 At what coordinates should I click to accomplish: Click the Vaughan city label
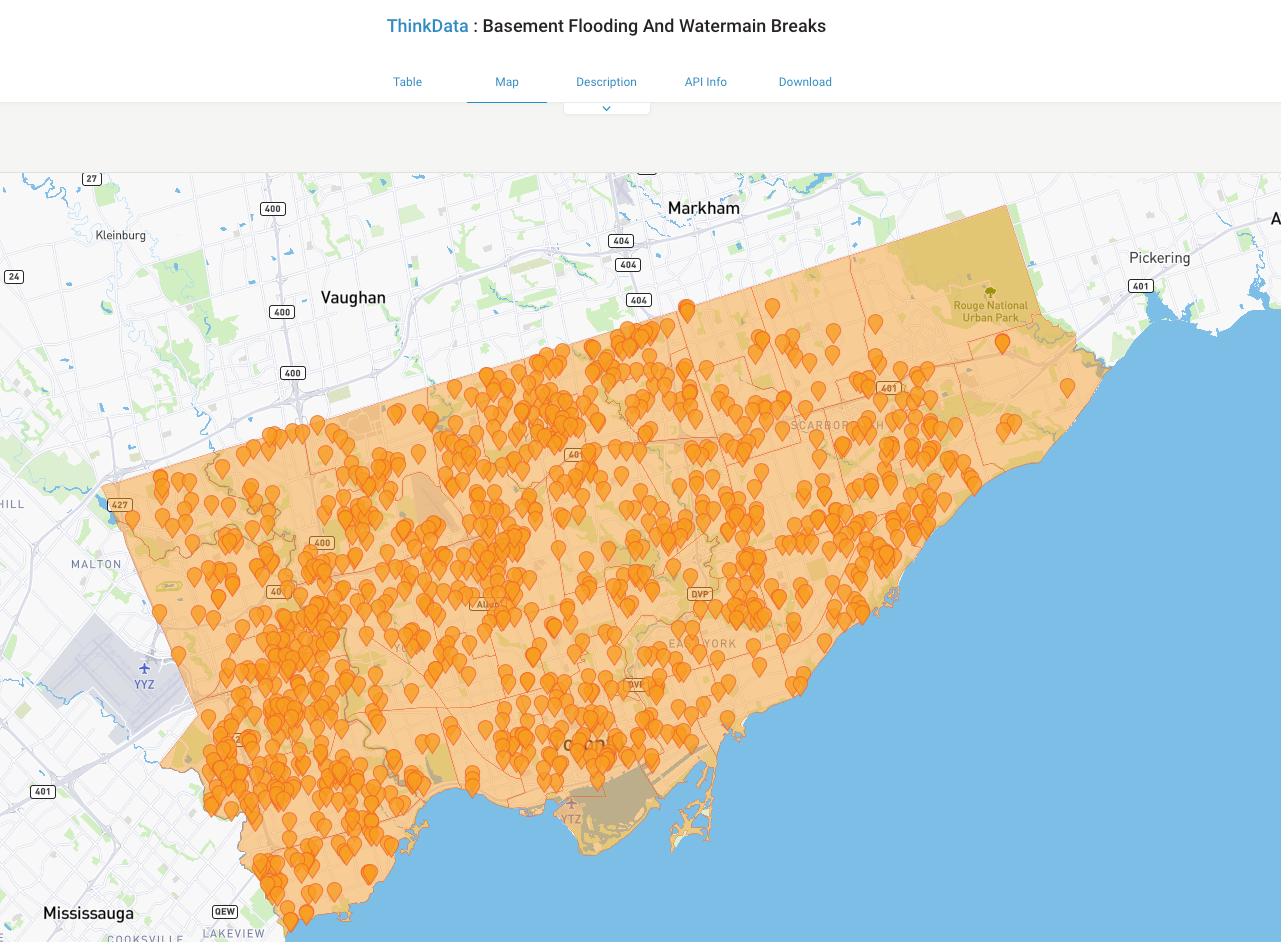[353, 297]
